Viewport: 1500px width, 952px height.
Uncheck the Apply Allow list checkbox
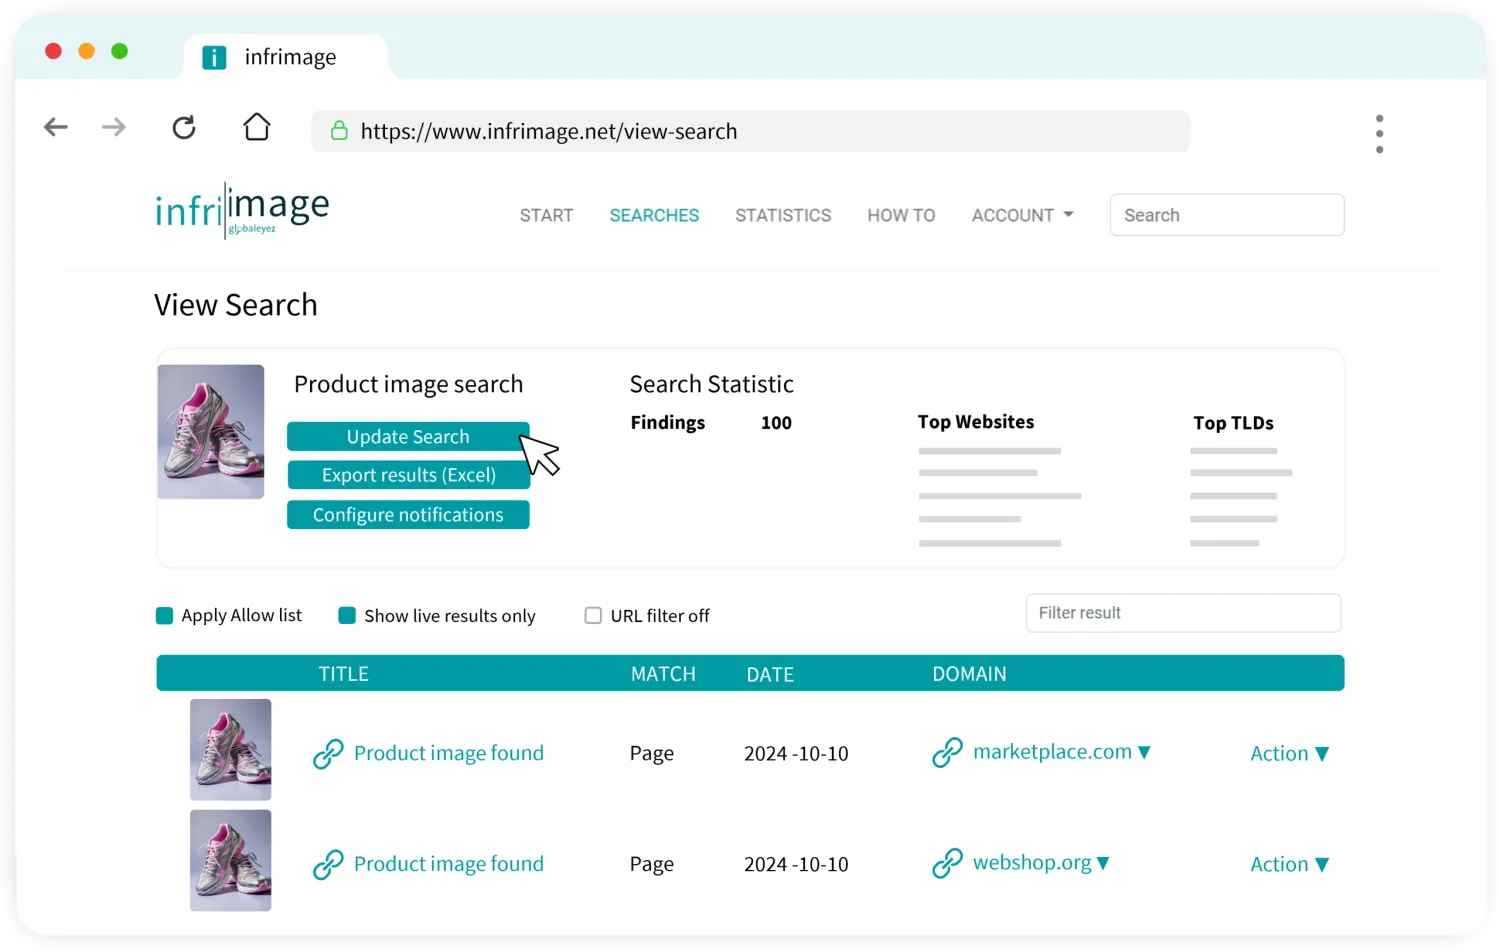165,616
